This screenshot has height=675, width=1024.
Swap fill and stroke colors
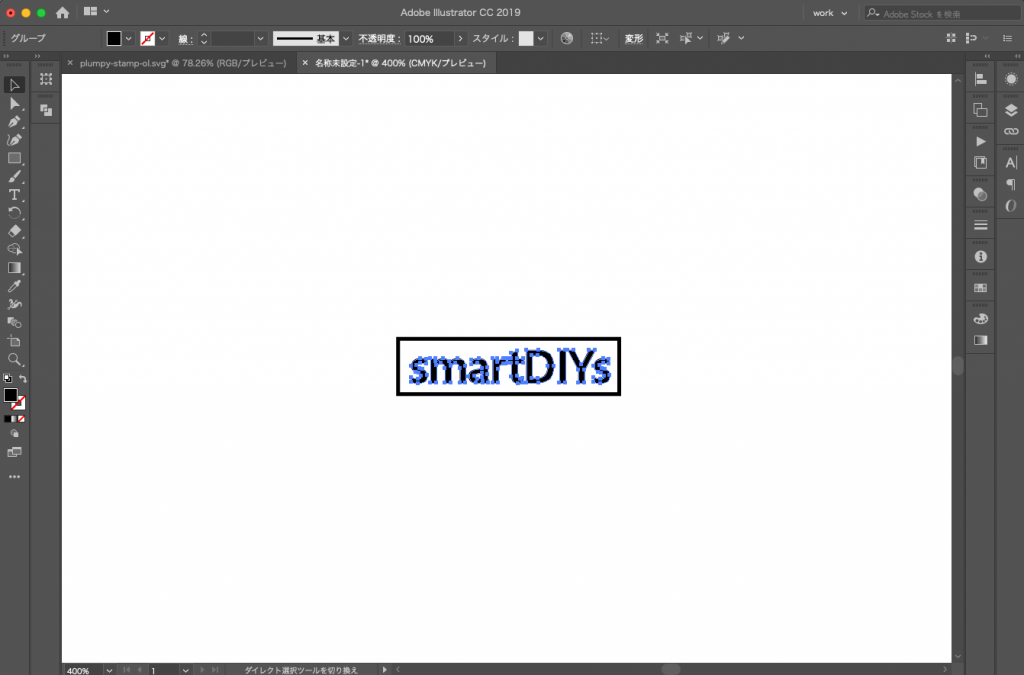23,379
